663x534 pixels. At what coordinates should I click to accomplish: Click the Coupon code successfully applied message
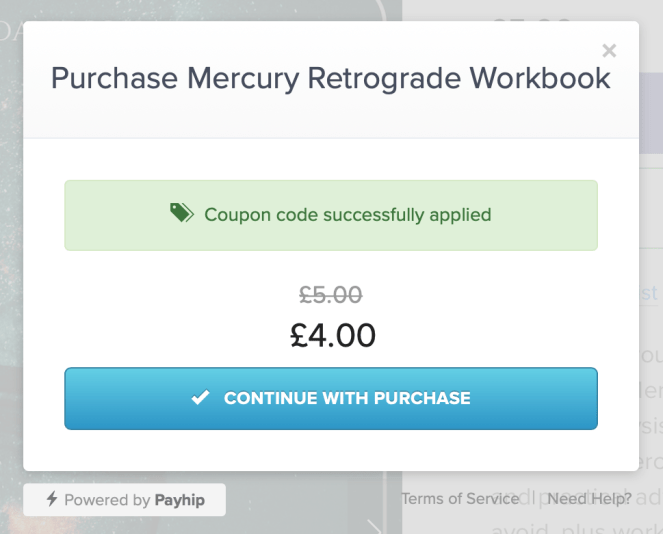[x=347, y=214]
